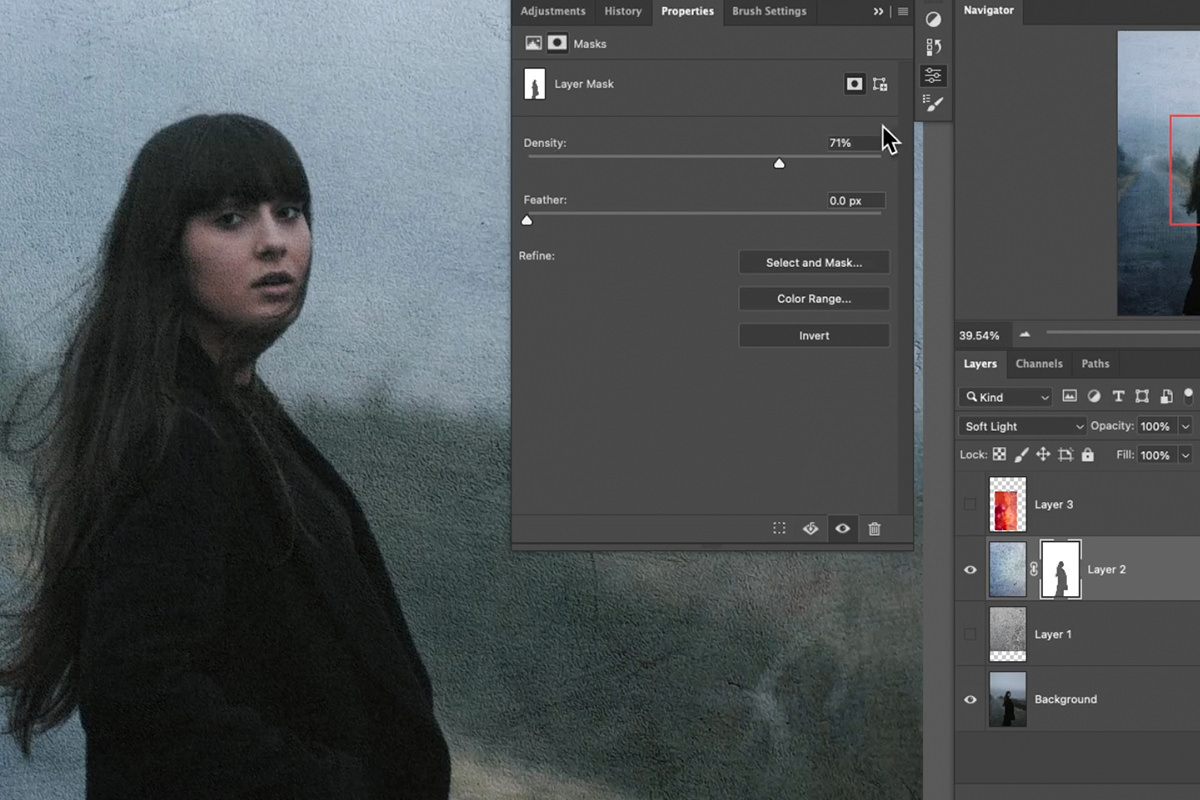
Task: Load selection from mask icon
Action: point(779,529)
